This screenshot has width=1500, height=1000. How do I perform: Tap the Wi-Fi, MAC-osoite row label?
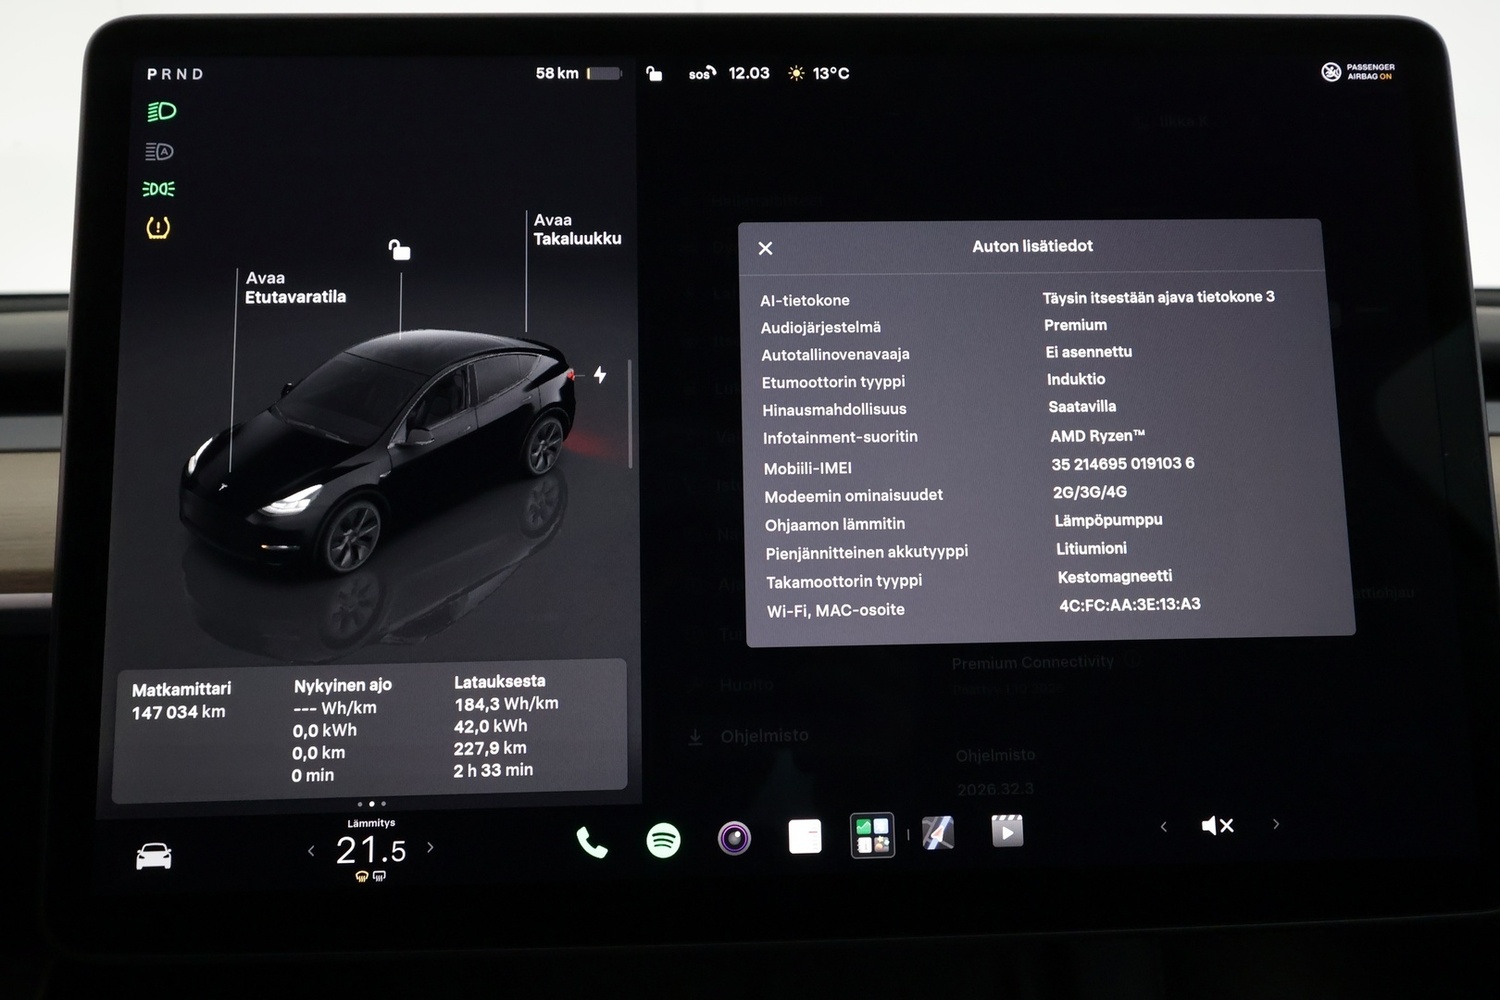836,610
